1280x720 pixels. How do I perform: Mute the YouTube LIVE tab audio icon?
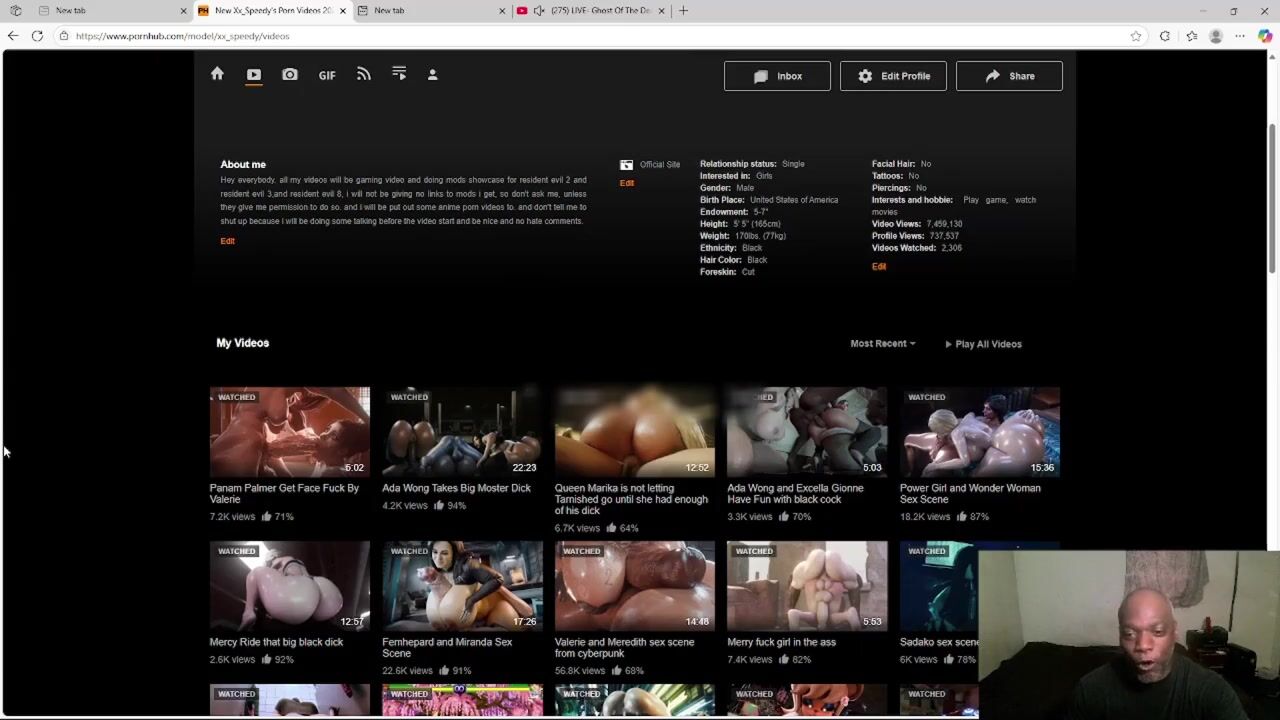click(x=539, y=11)
